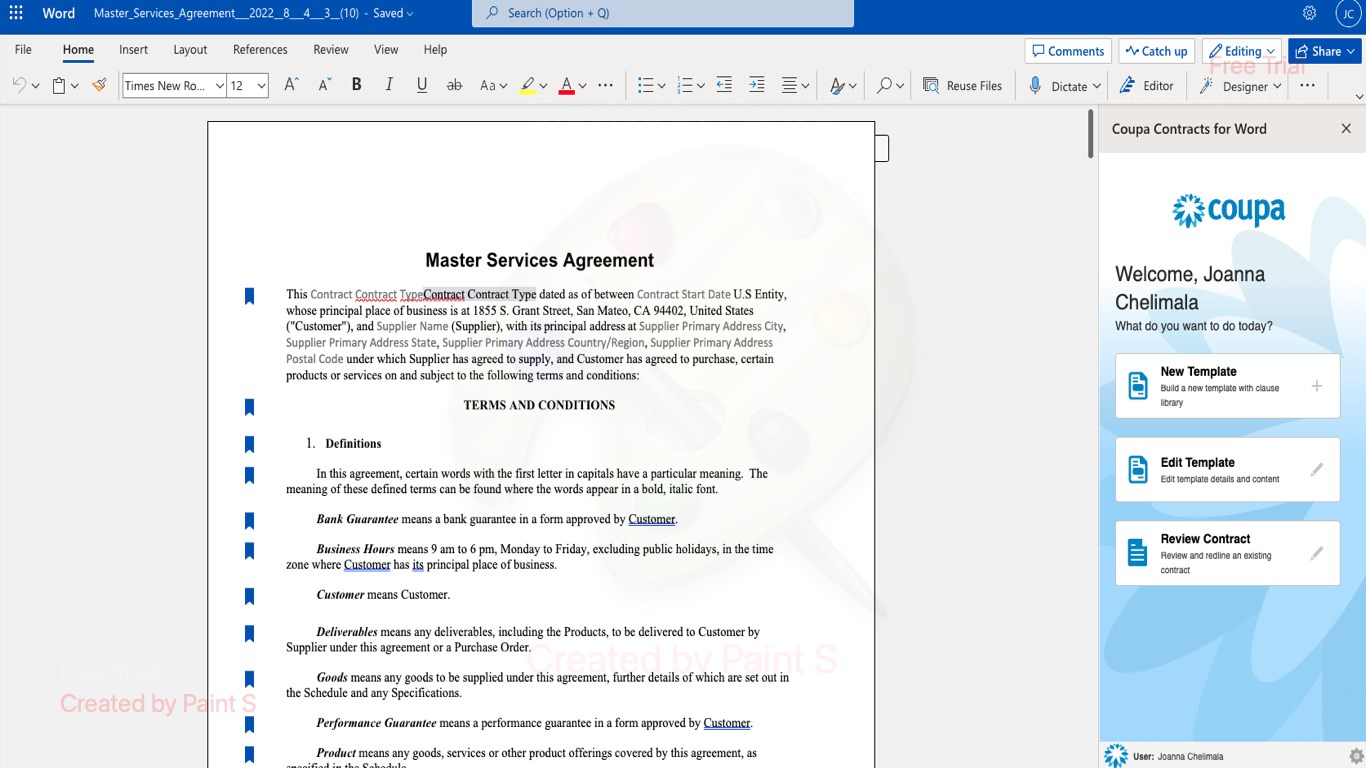Image resolution: width=1366 pixels, height=768 pixels.
Task: Open the File menu
Action: [23, 49]
